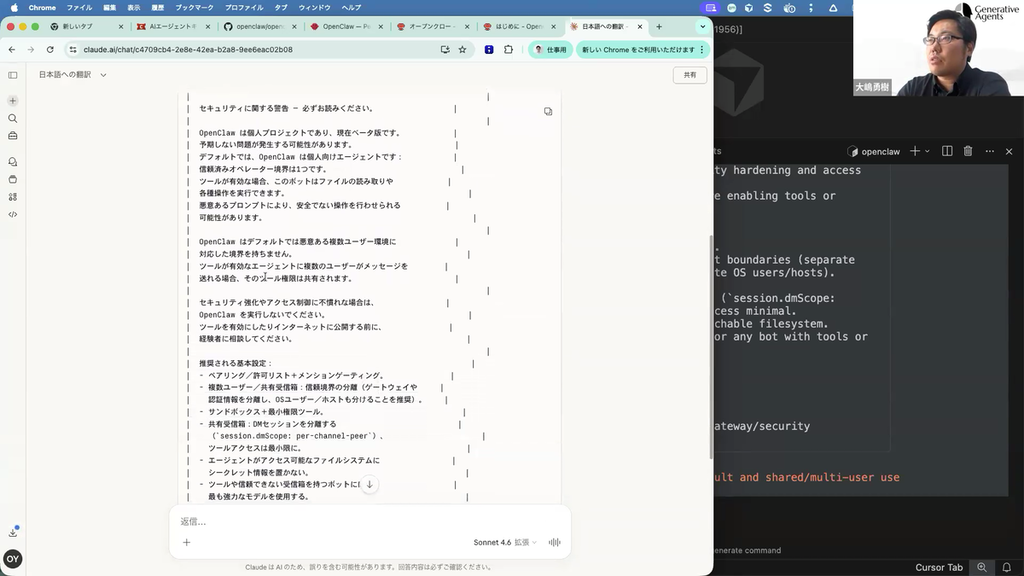Screen dimensions: 1024x576
Task: Open Claude search from the sidebar
Action: coord(12,118)
